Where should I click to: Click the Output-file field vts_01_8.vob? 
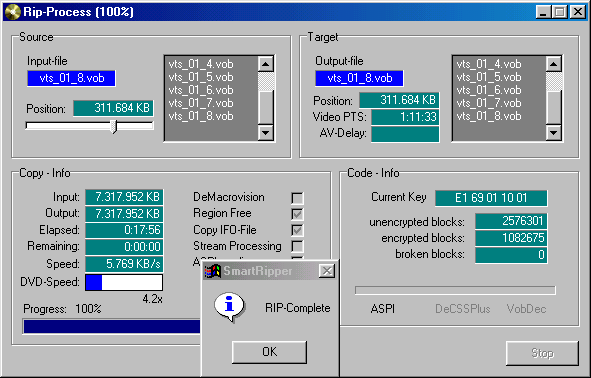click(359, 78)
